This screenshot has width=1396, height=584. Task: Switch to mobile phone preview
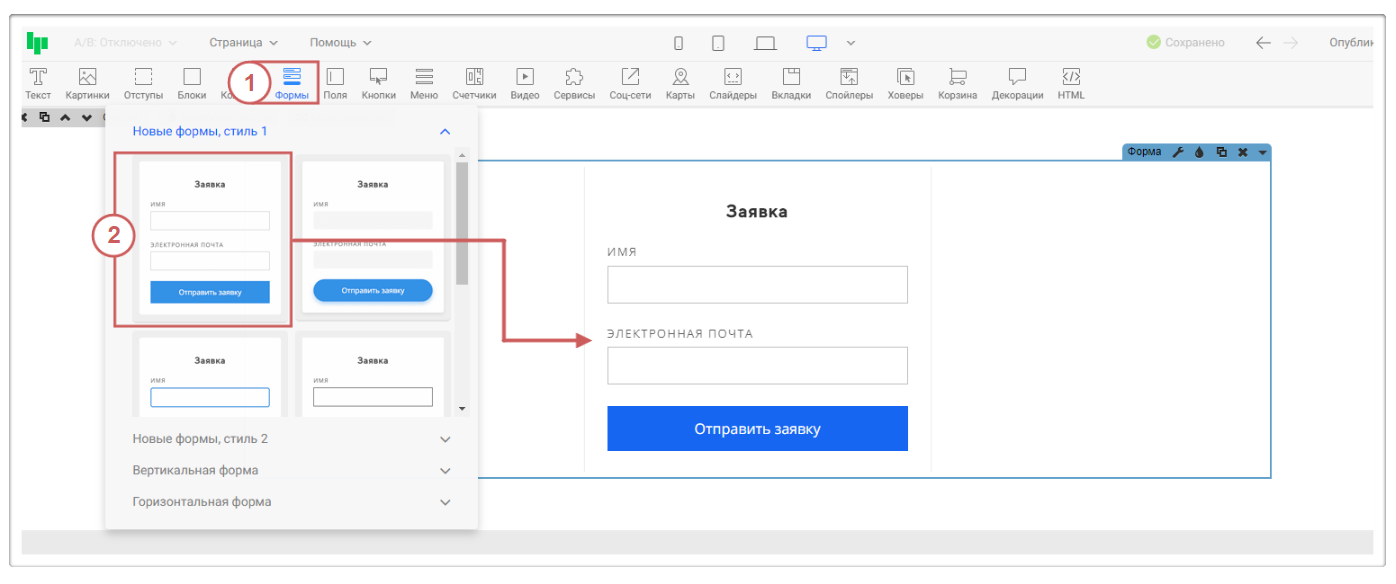click(678, 43)
